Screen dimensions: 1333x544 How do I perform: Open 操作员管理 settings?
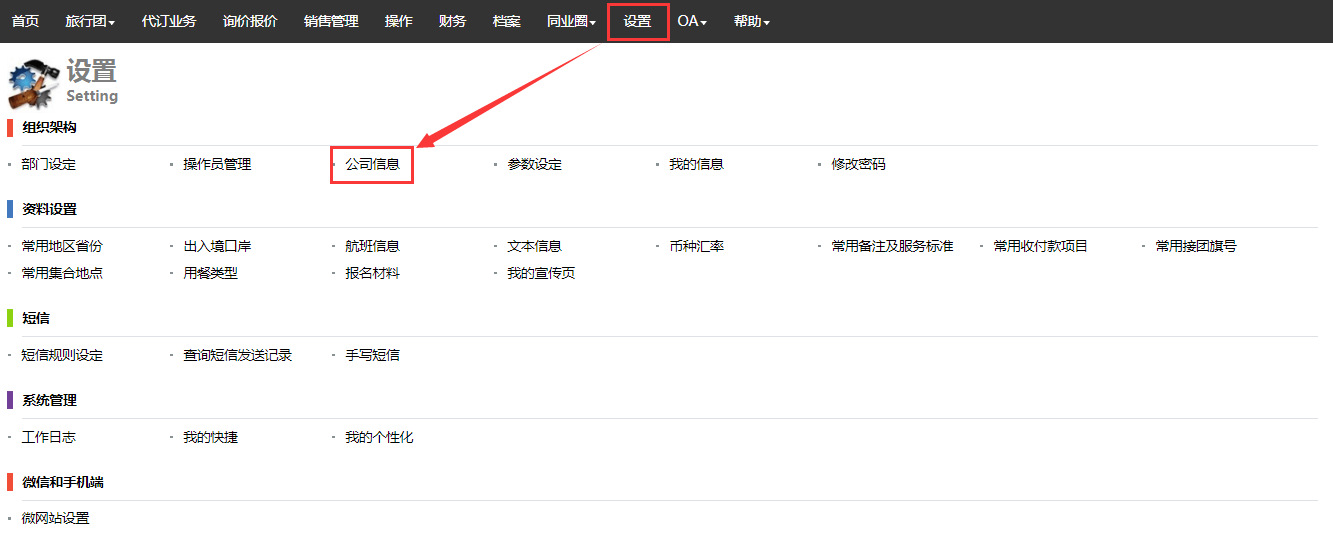pyautogui.click(x=217, y=164)
